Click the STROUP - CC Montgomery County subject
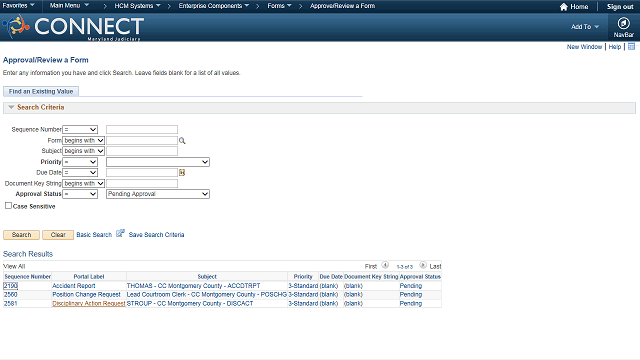Image resolution: width=640 pixels, height=360 pixels. (190, 303)
